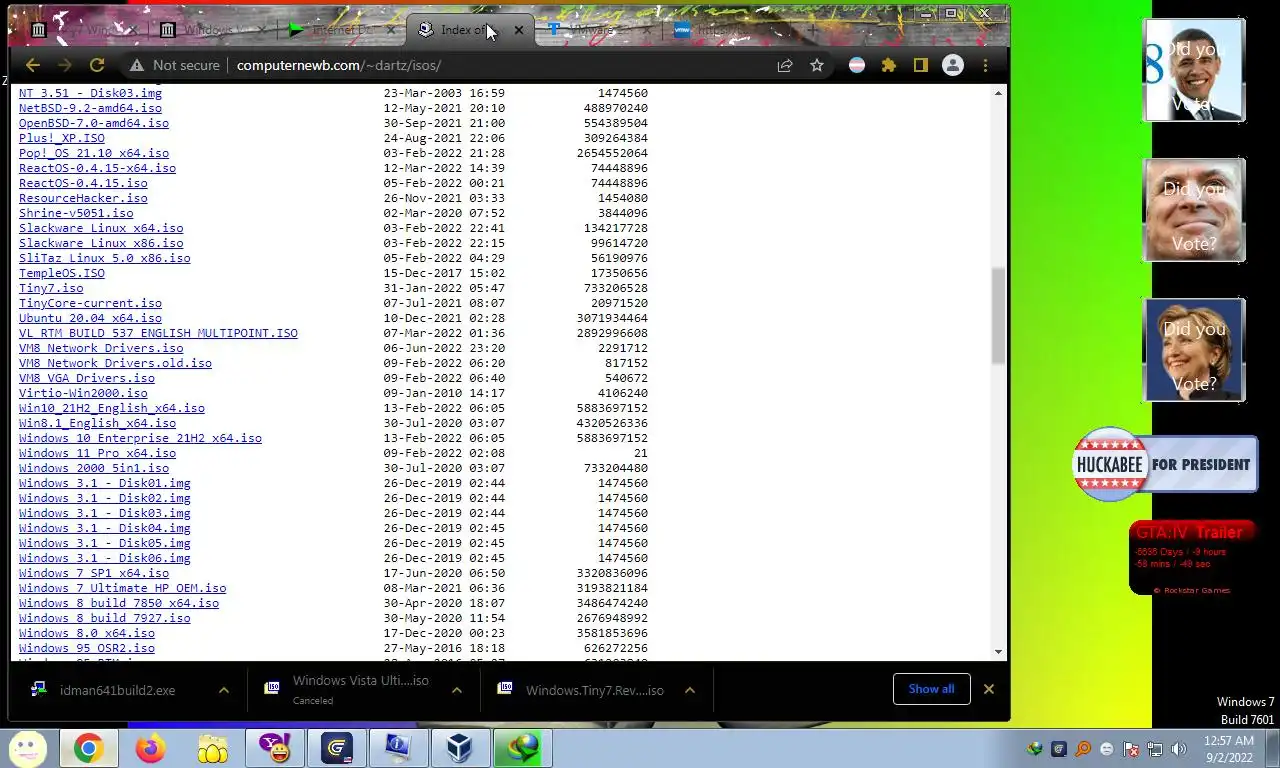Expand options for idman641build2.exe download
This screenshot has height=768, width=1280.
pos(224,690)
